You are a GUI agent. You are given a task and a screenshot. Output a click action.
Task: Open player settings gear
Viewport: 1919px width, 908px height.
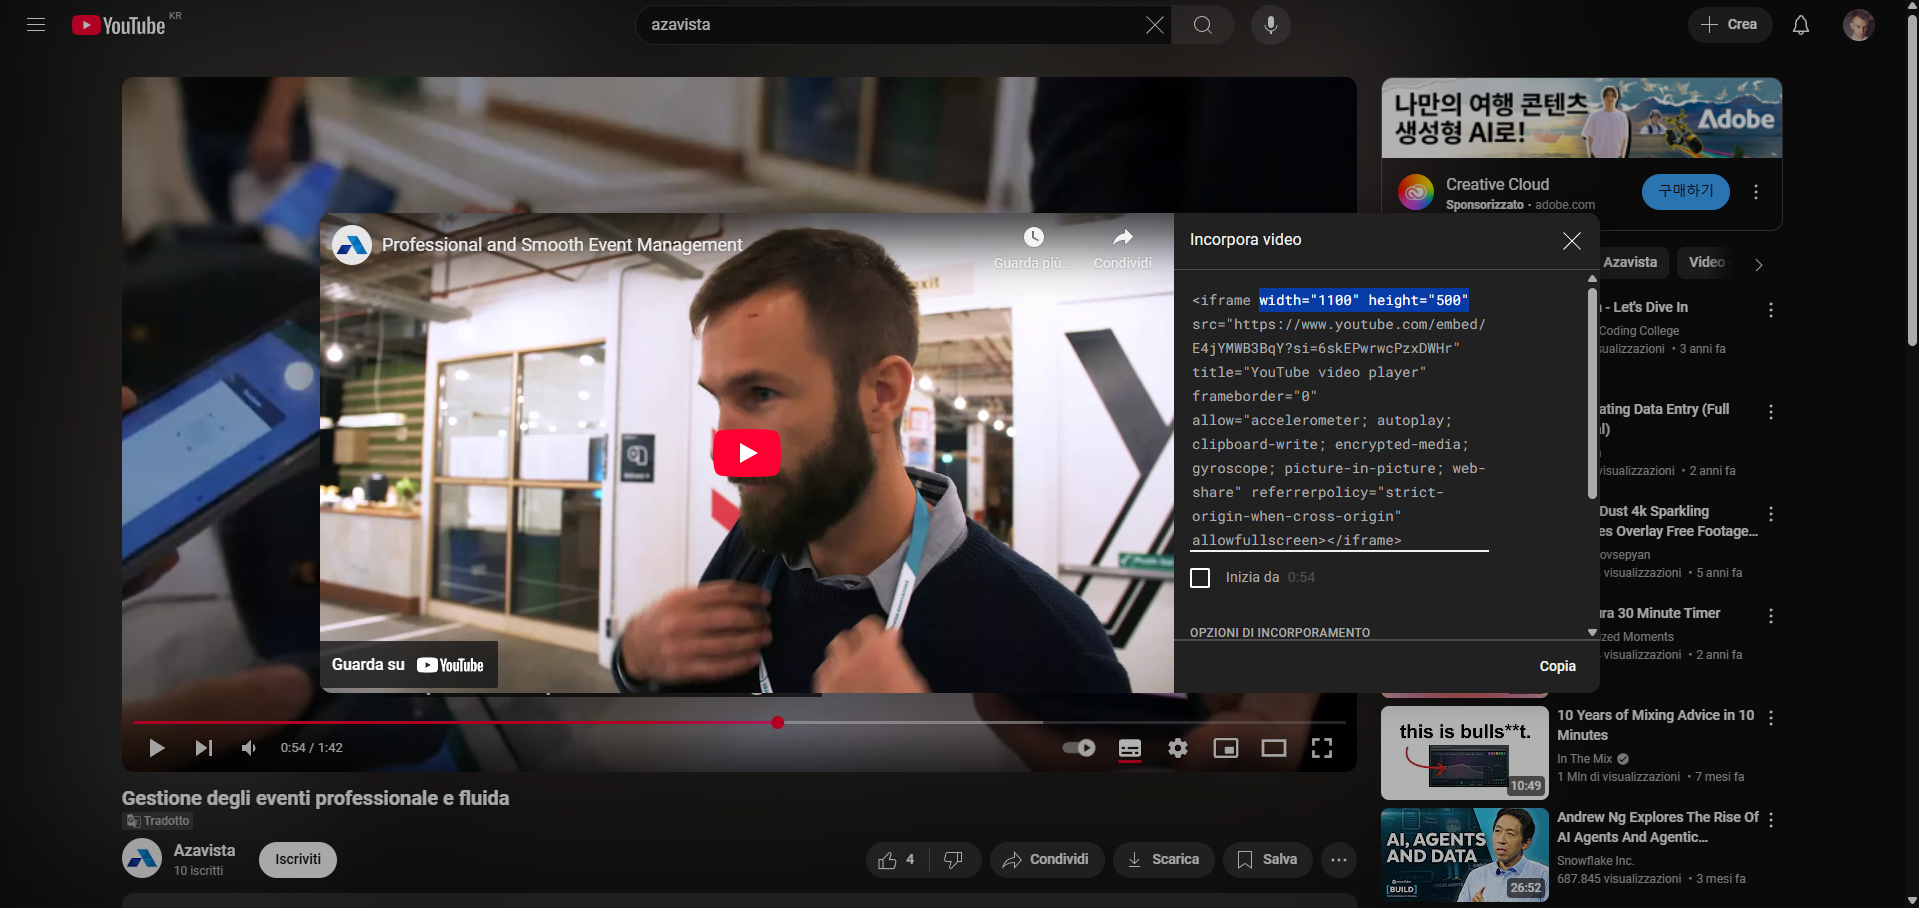[x=1178, y=748]
